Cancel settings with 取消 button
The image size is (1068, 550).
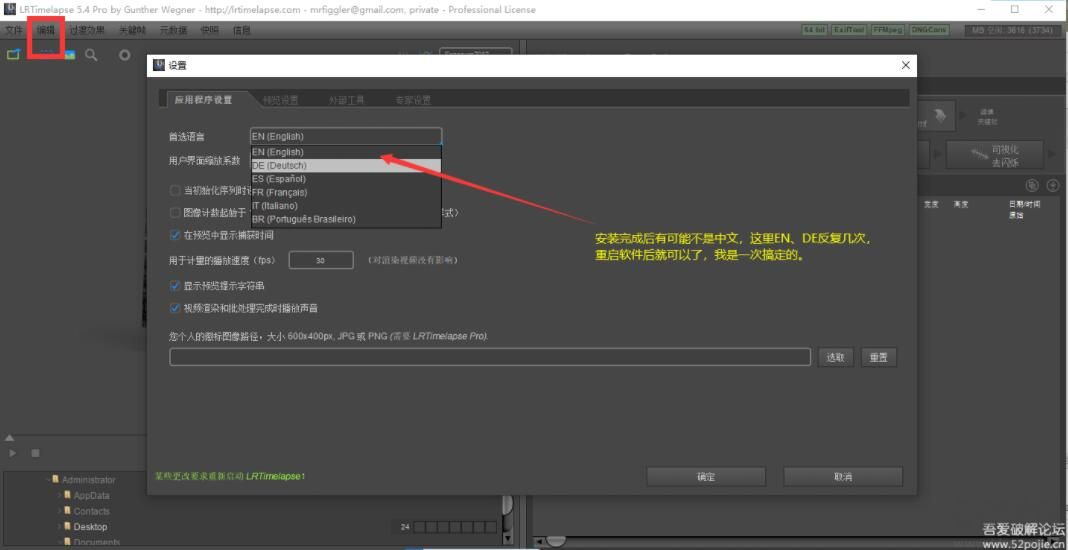843,476
